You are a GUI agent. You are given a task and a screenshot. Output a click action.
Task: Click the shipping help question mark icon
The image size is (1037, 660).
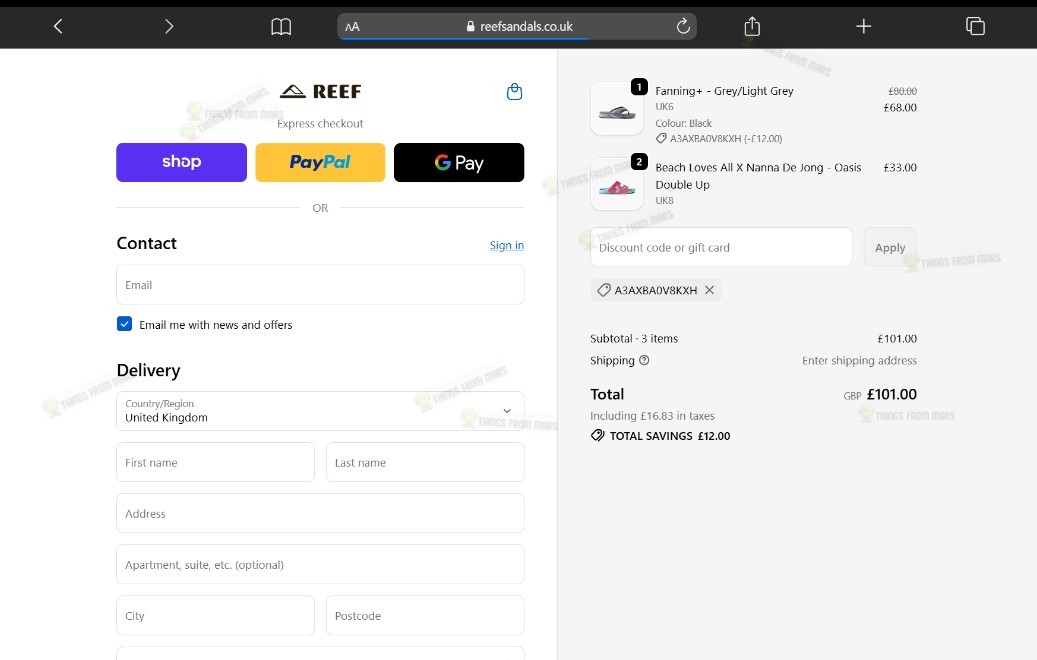click(644, 360)
